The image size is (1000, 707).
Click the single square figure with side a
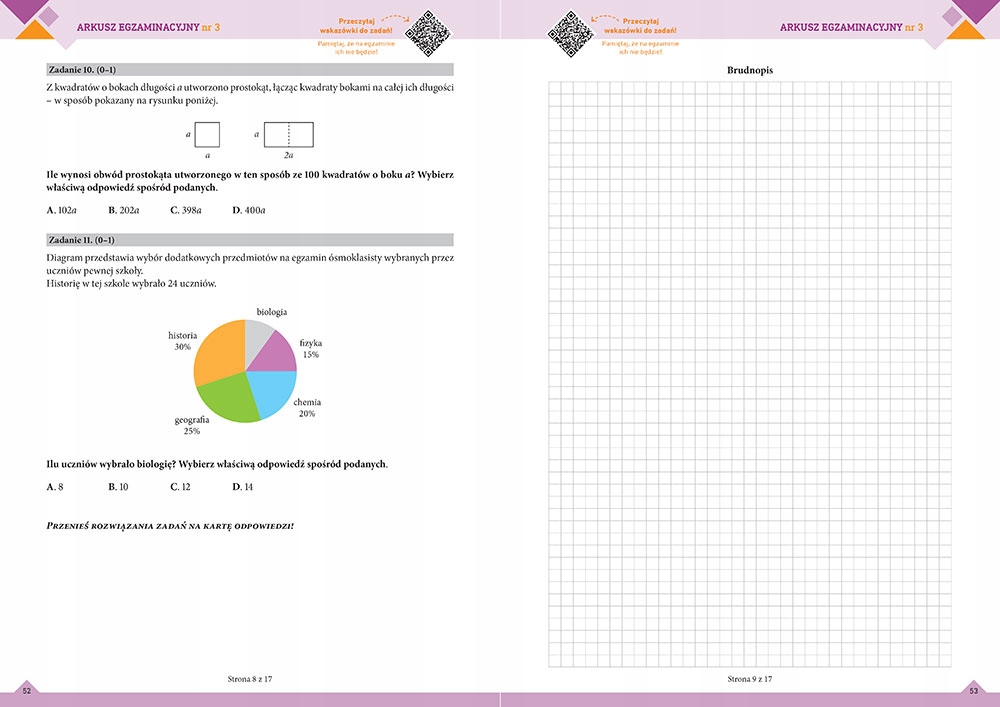[207, 135]
